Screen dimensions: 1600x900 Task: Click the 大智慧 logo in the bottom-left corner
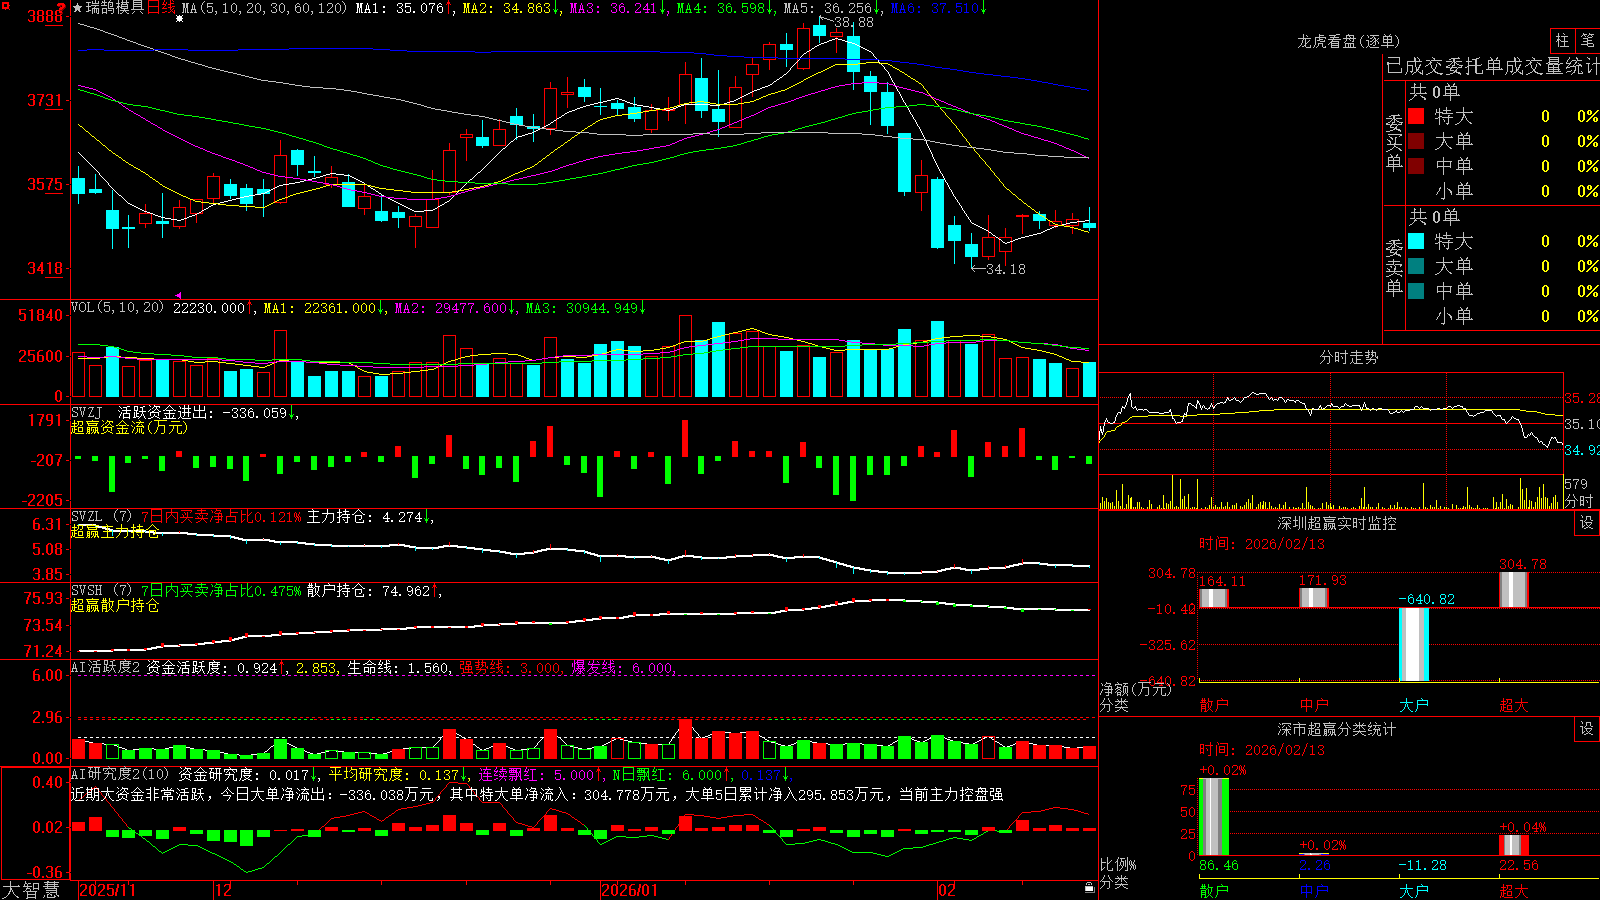coord(31,890)
